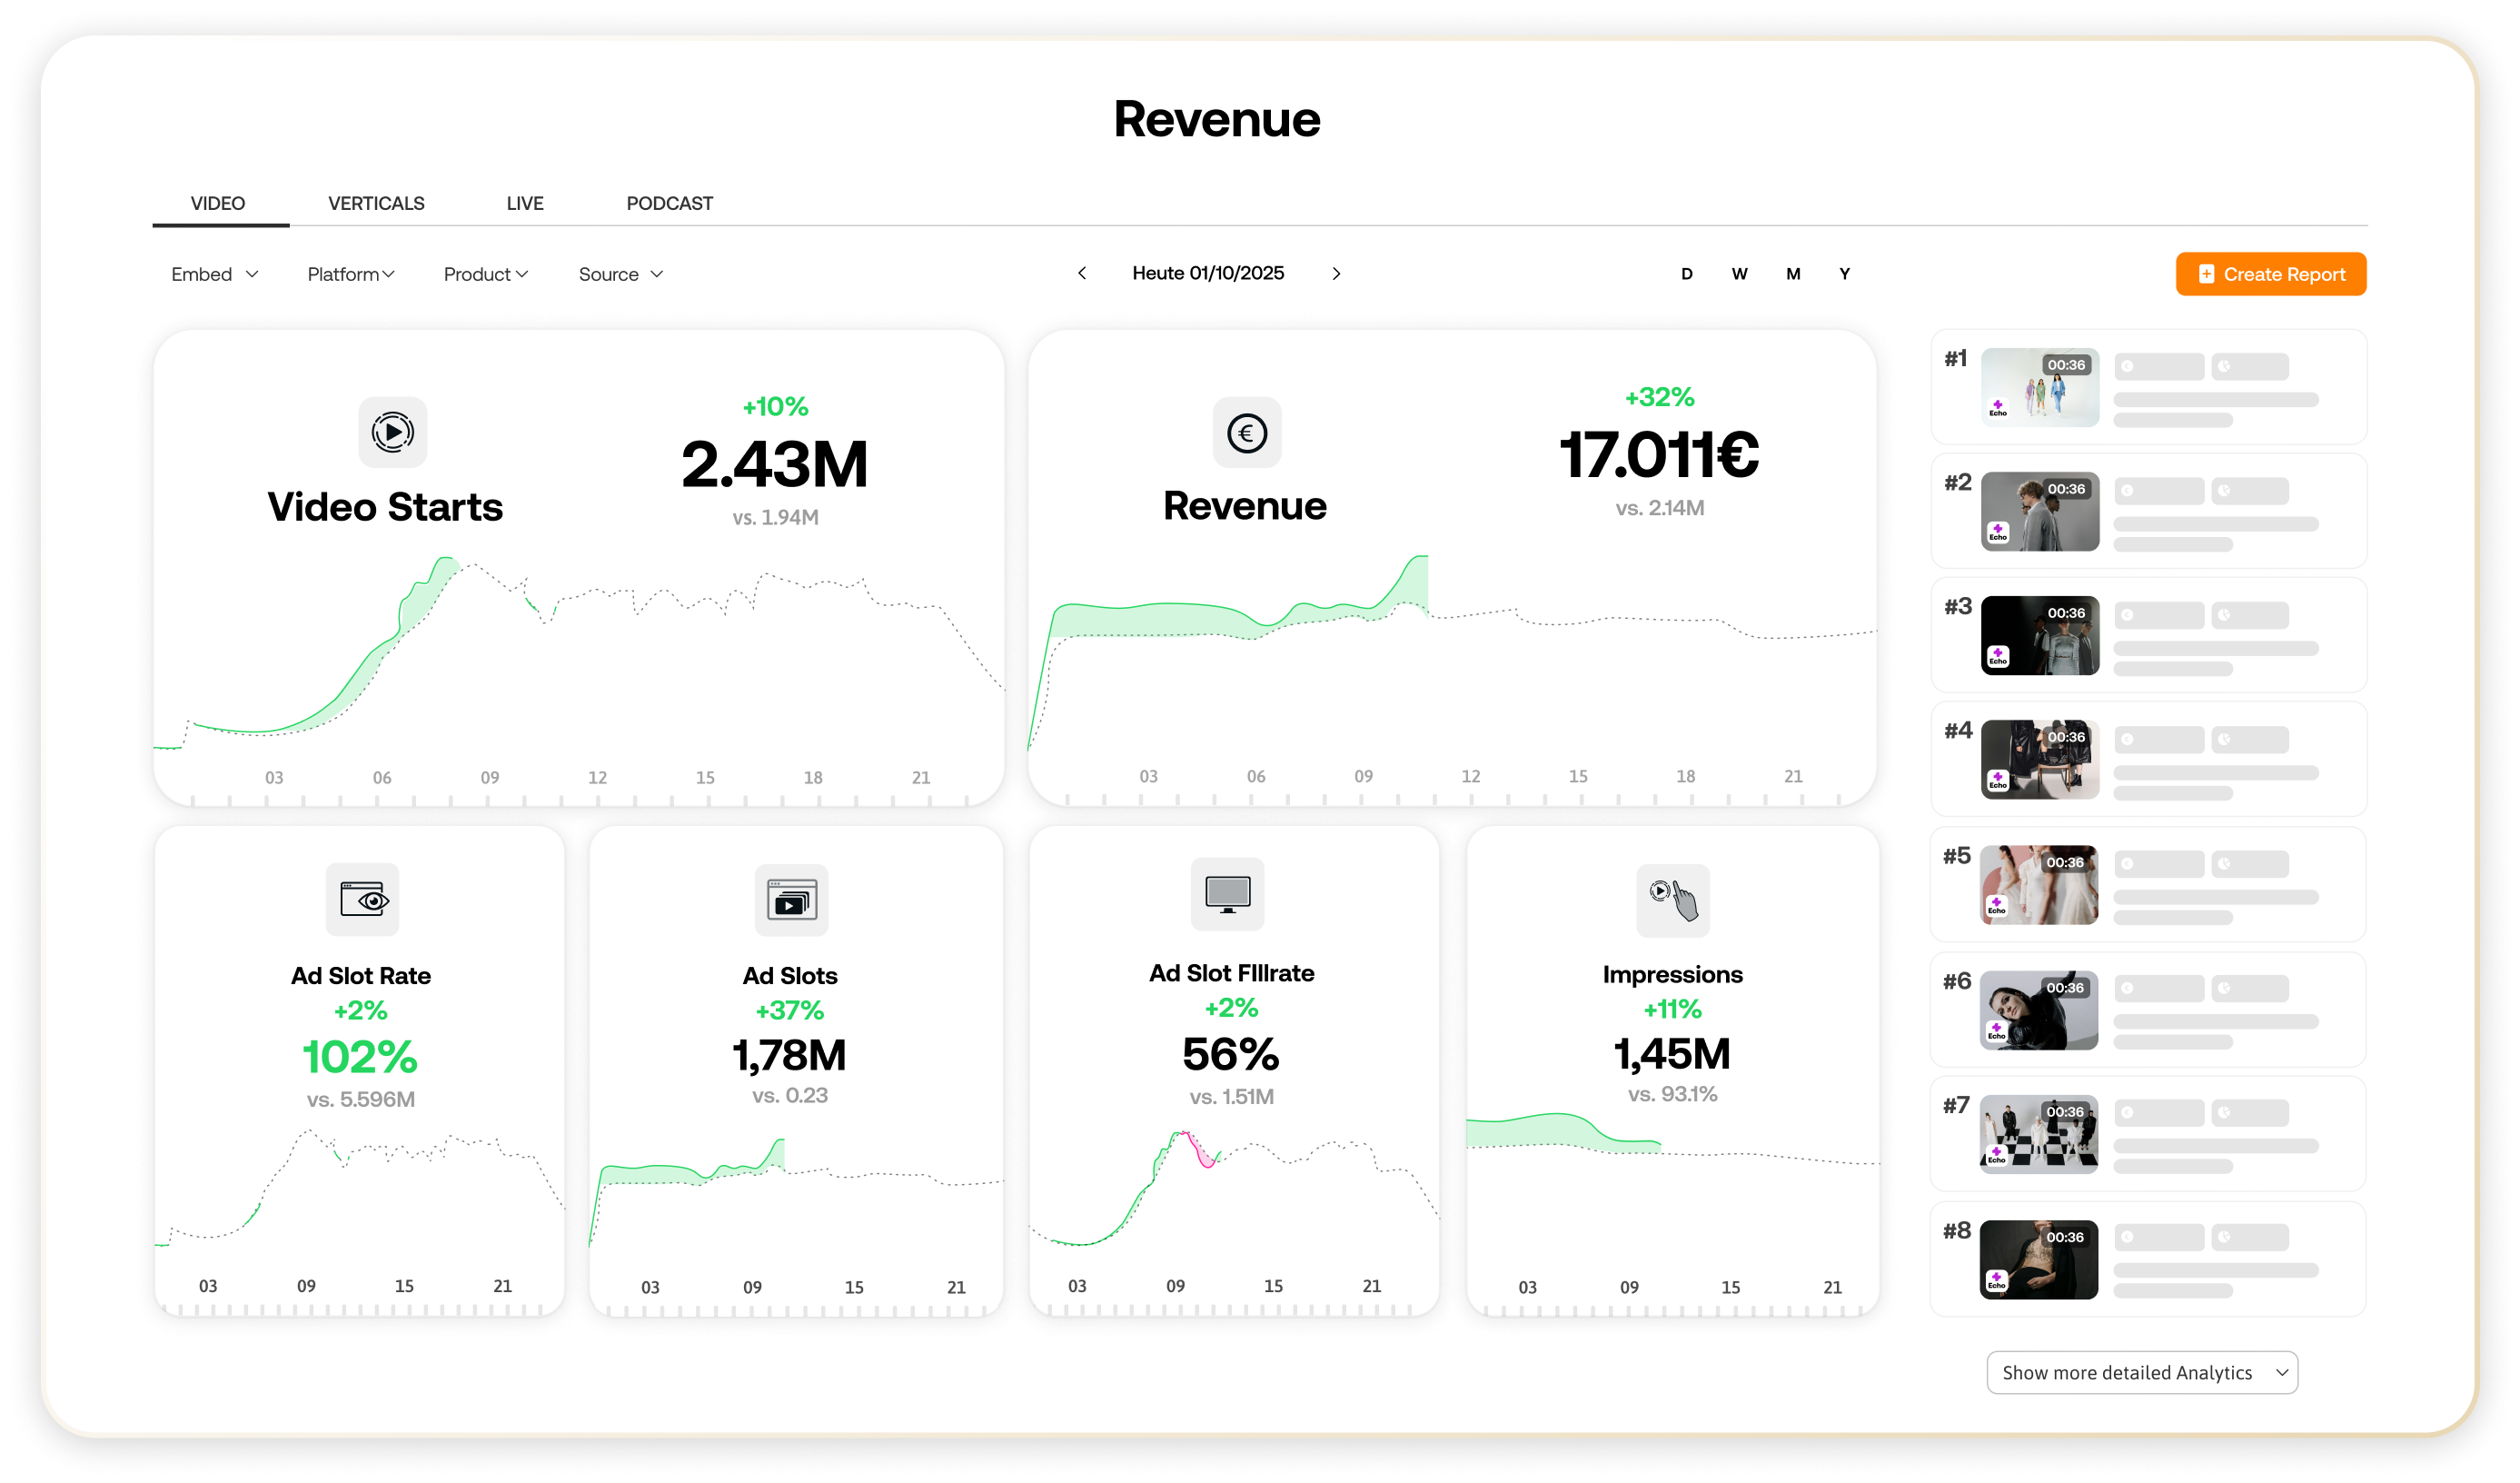Open the Embed filter dropdown

click(x=214, y=274)
